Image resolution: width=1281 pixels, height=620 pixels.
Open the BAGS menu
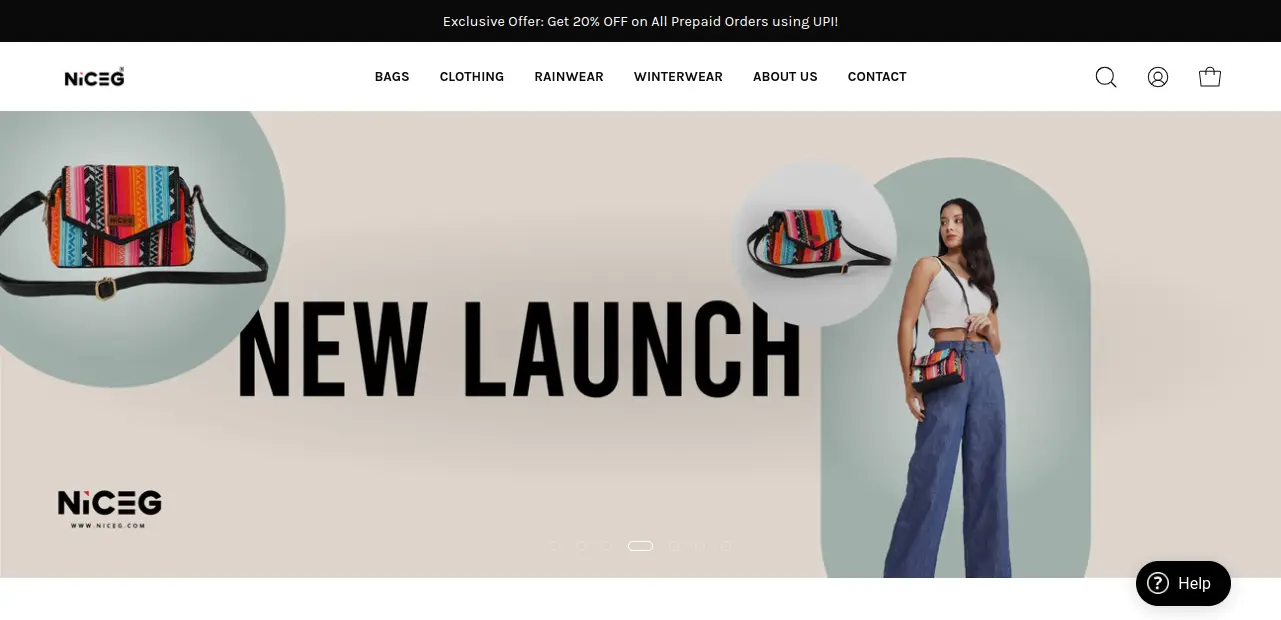(x=392, y=77)
